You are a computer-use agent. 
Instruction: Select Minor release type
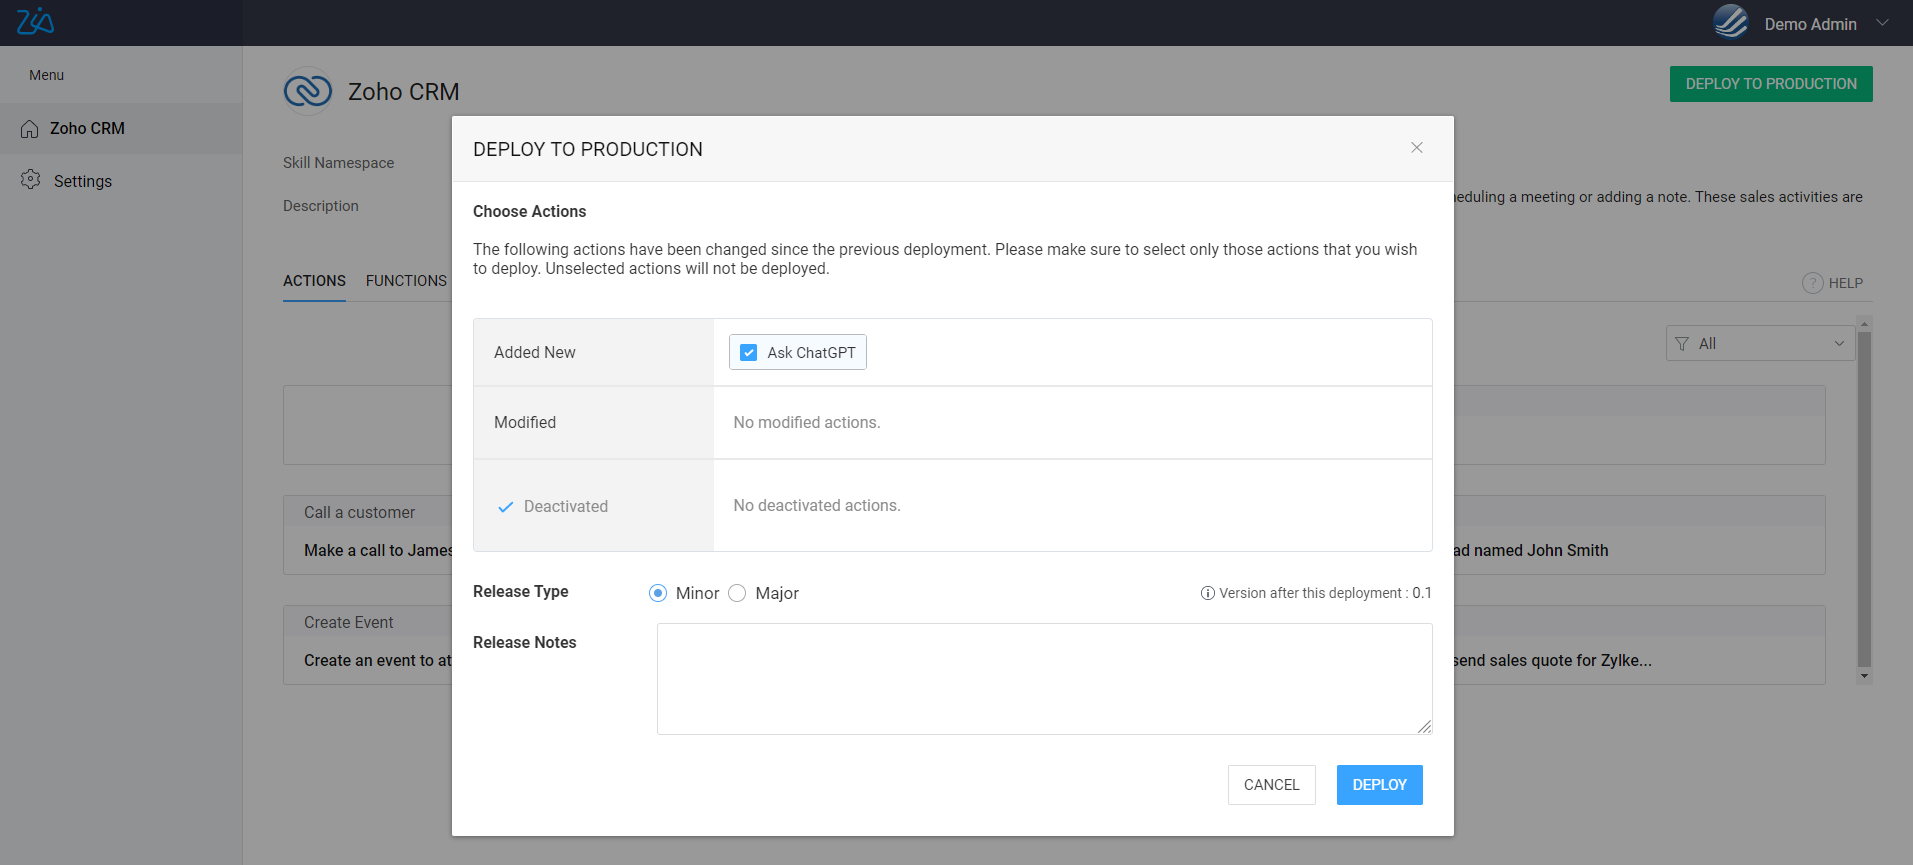tap(658, 593)
